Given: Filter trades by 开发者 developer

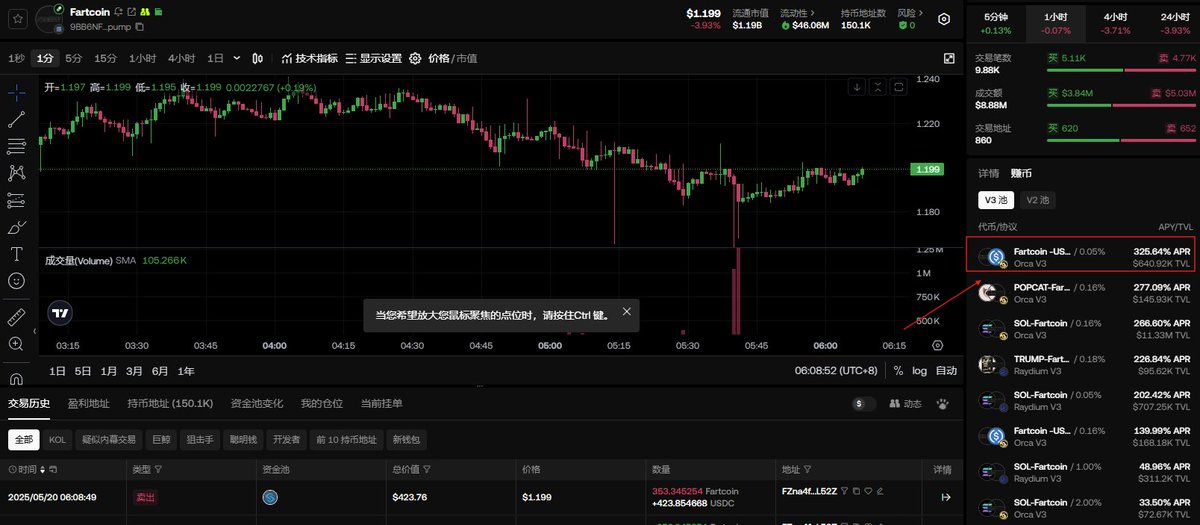Looking at the screenshot, I should 286,439.
